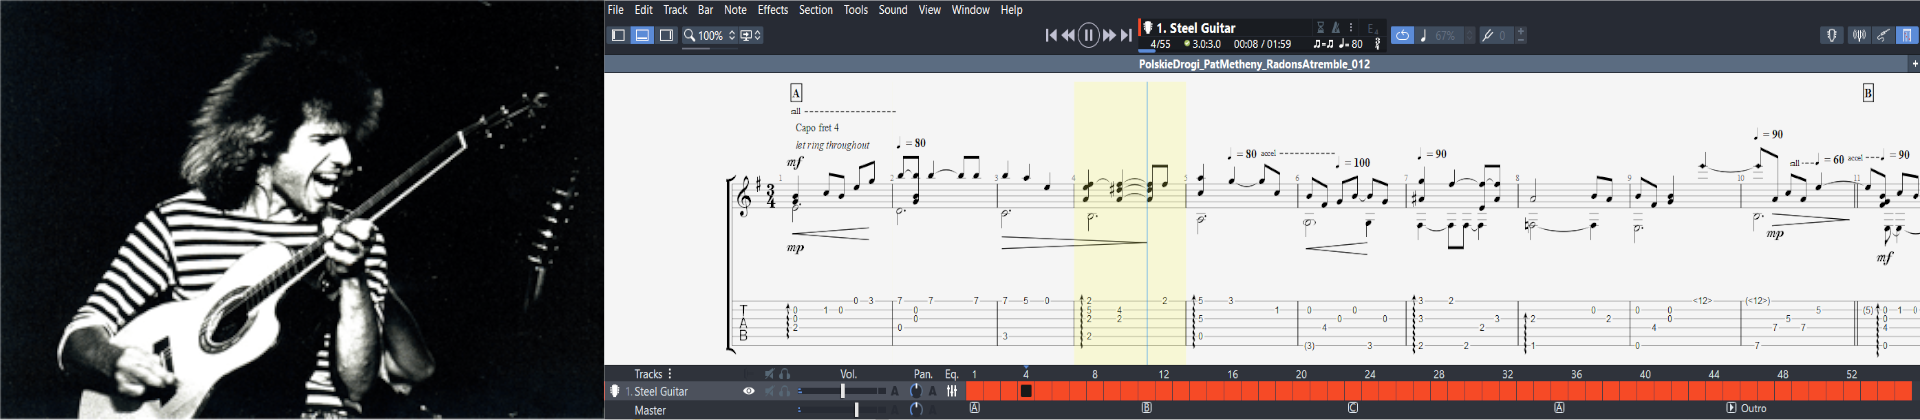Open the Effects menu

pyautogui.click(x=772, y=10)
